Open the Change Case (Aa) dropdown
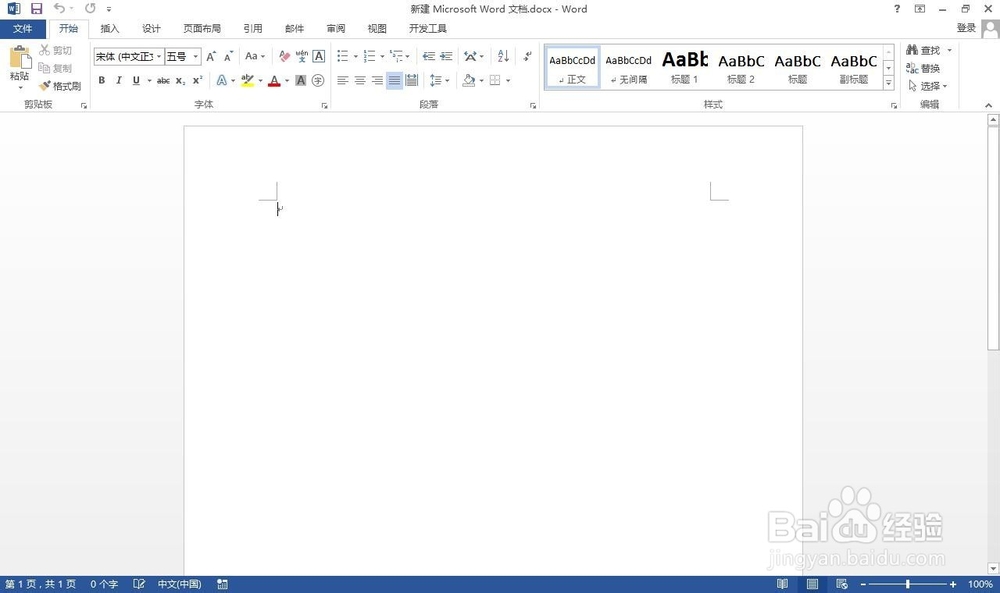Image resolution: width=1000 pixels, height=593 pixels. click(x=254, y=56)
